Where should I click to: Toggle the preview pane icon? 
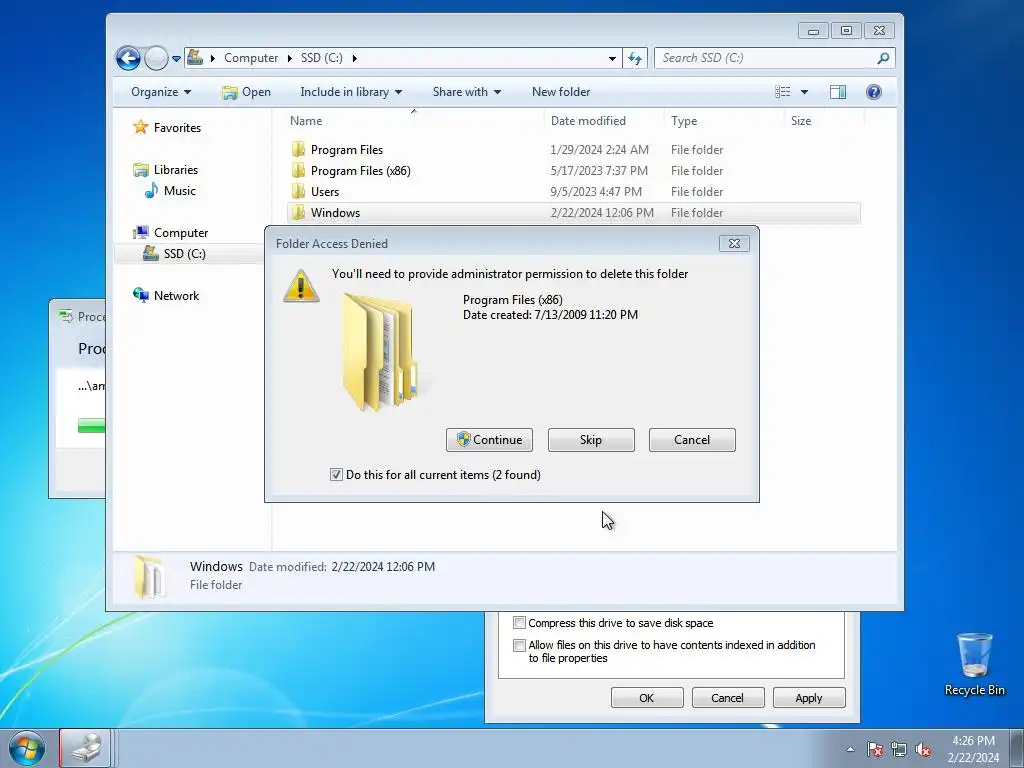pyautogui.click(x=838, y=92)
